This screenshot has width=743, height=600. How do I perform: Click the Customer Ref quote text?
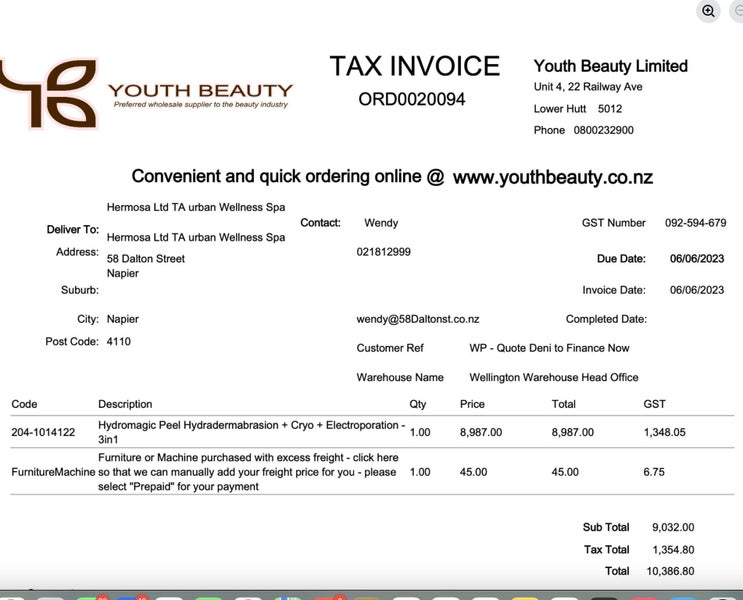coord(549,348)
